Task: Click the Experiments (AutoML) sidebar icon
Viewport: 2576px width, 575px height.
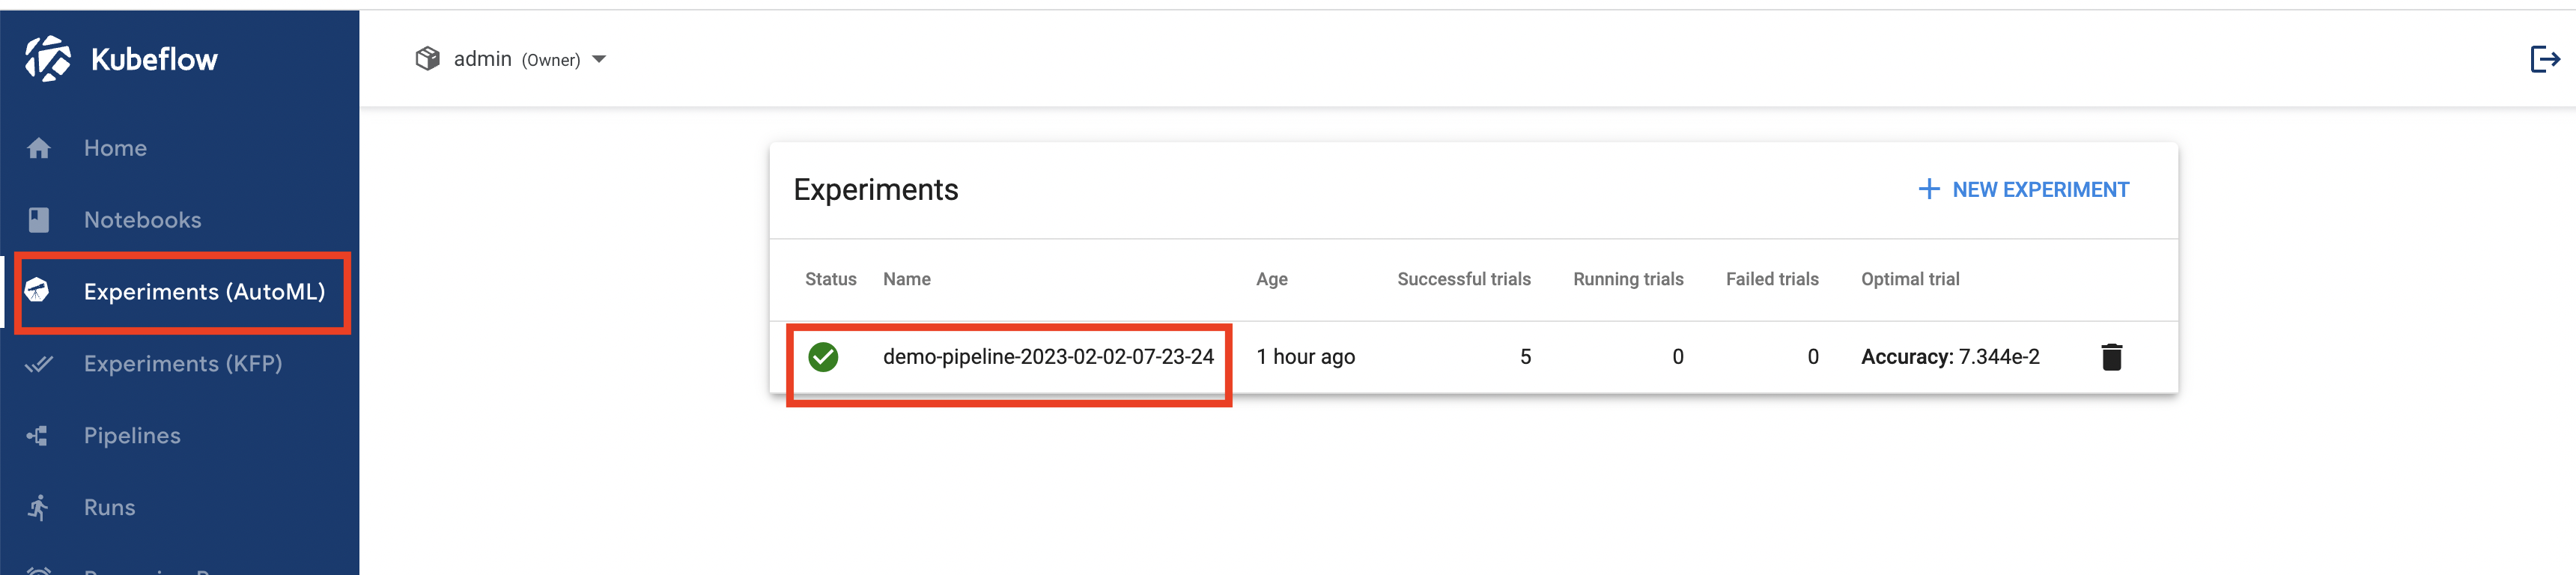Action: pos(37,291)
